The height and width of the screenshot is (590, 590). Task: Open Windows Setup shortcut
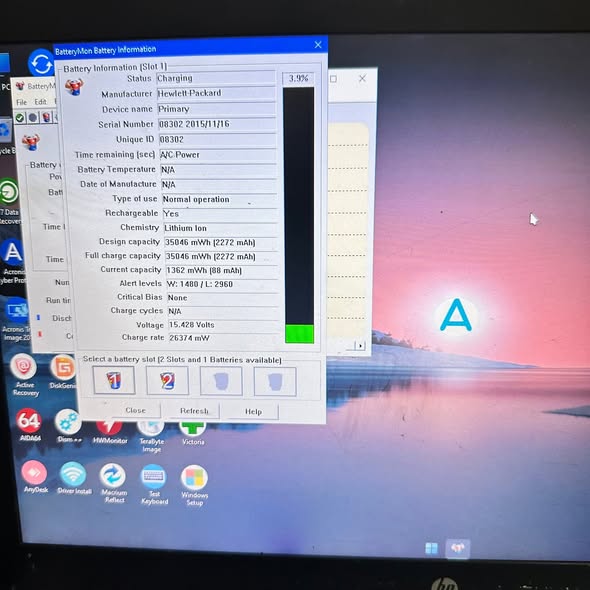pyautogui.click(x=195, y=486)
